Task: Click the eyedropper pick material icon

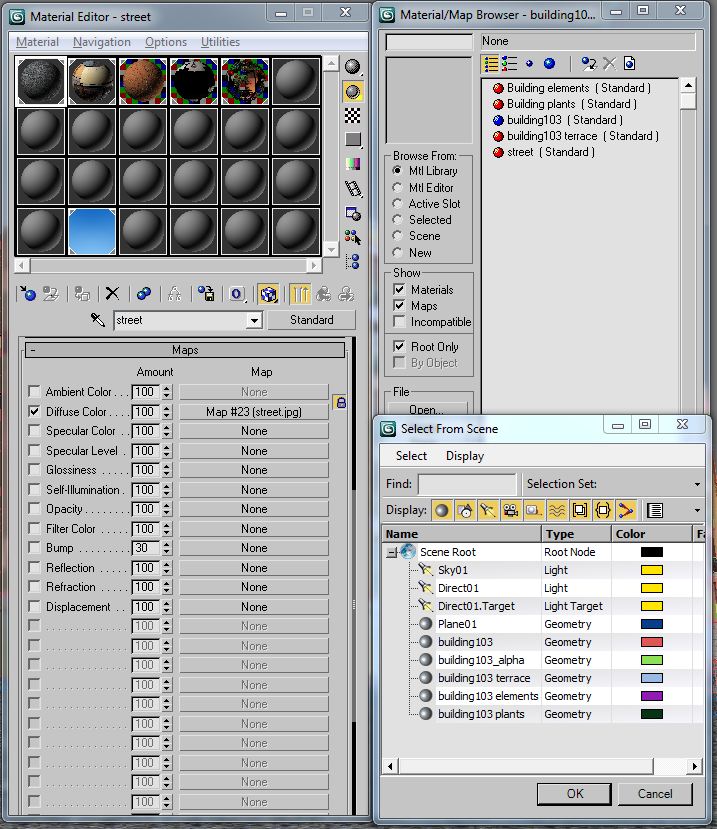Action: (98, 319)
